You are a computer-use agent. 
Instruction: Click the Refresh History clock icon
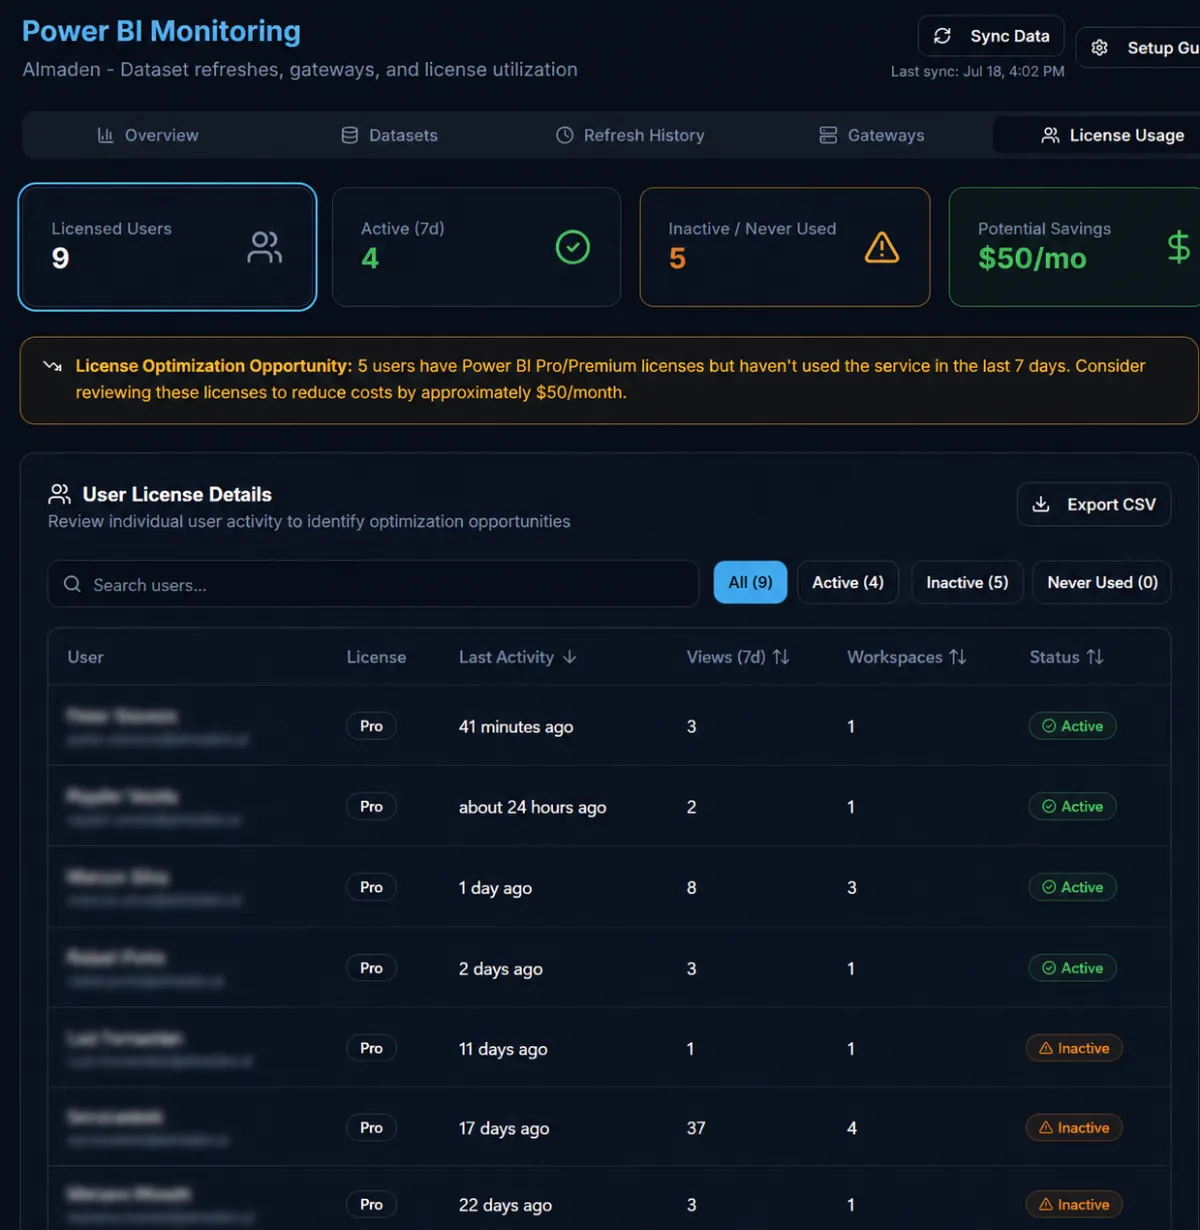tap(565, 135)
